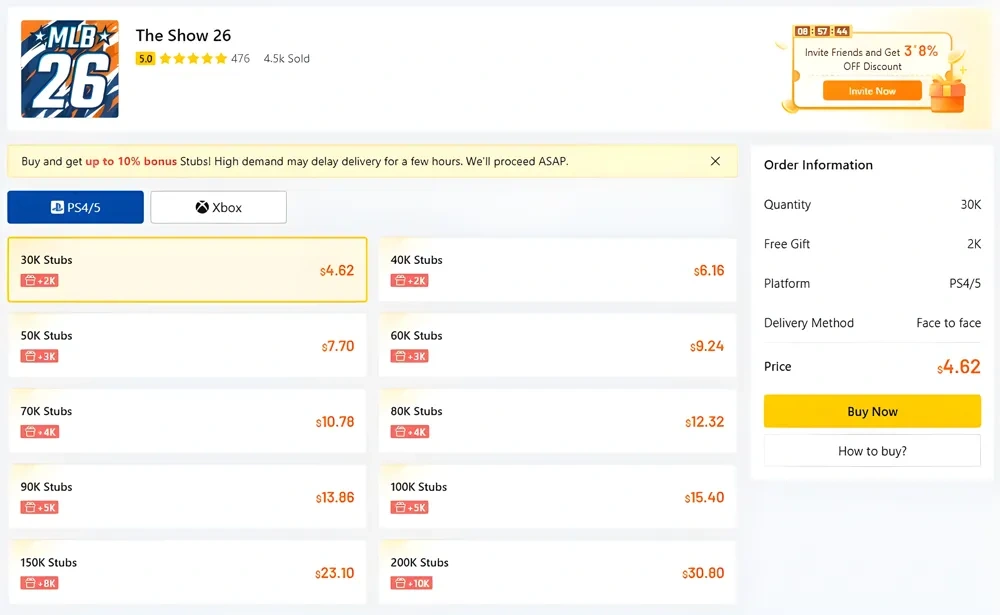Choose the 150K Stubs package
The image size is (1000, 615).
(188, 572)
